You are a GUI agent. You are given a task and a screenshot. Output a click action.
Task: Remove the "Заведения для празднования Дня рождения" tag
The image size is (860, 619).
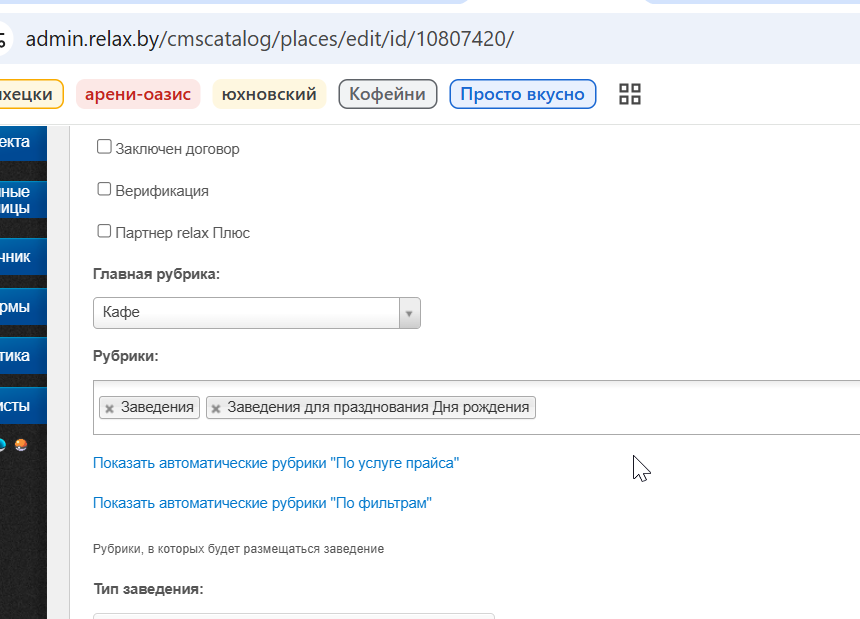pyautogui.click(x=216, y=408)
